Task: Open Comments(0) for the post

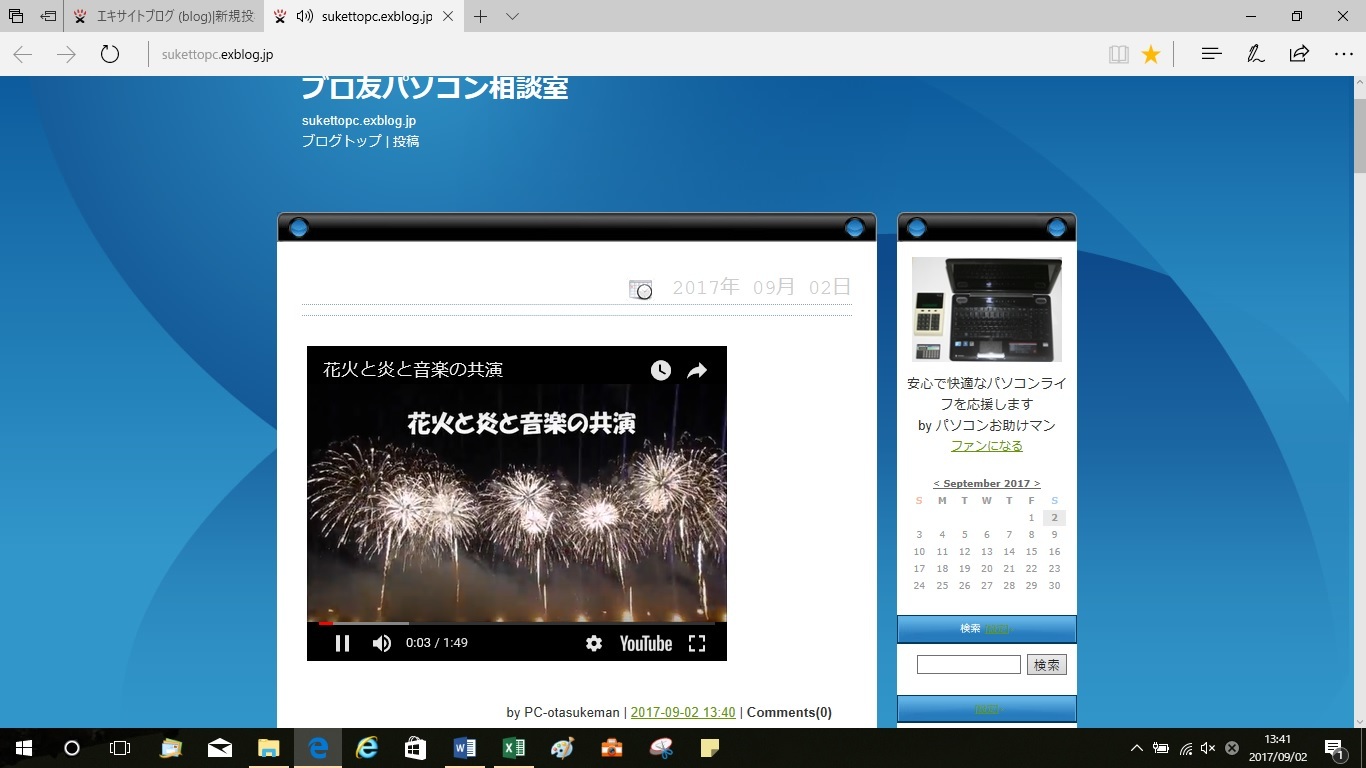Action: [789, 713]
